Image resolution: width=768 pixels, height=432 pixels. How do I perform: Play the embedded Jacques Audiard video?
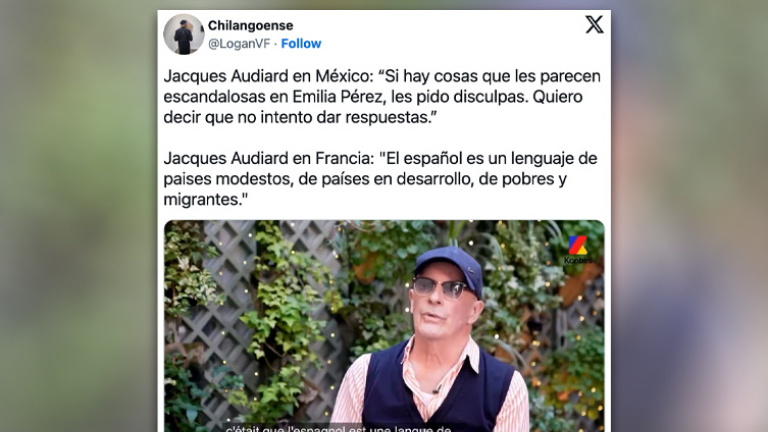[384, 326]
